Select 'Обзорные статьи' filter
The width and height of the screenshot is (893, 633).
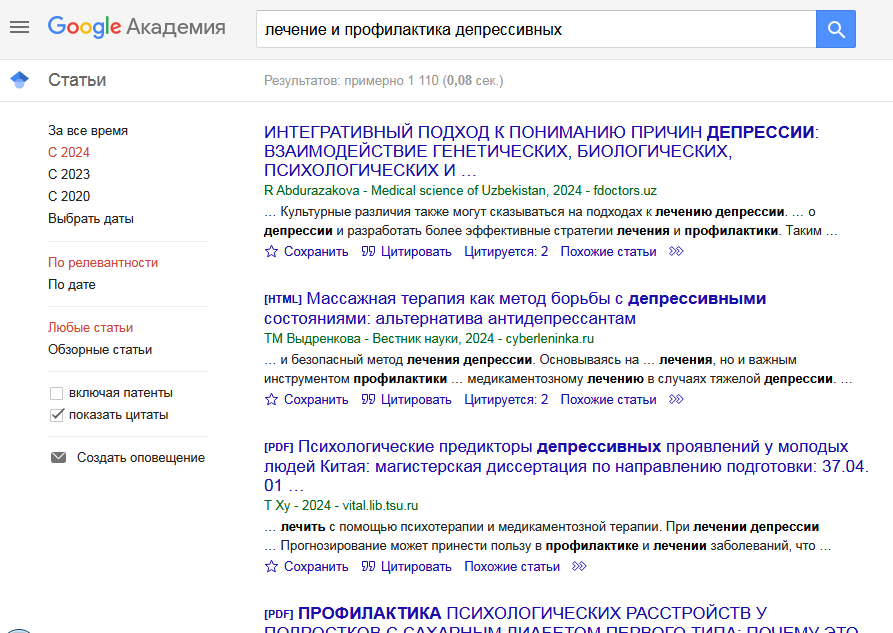[100, 350]
